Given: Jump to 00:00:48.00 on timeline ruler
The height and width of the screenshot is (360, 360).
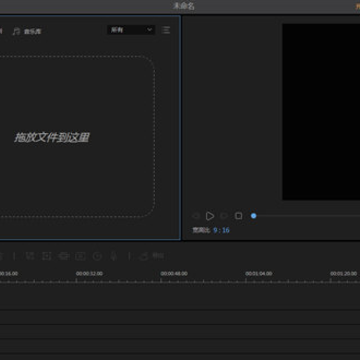Looking at the screenshot, I should 174,274.
